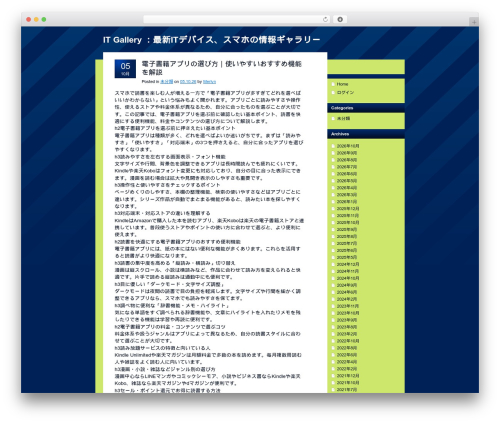Click into the browser address bar

tap(237, 19)
